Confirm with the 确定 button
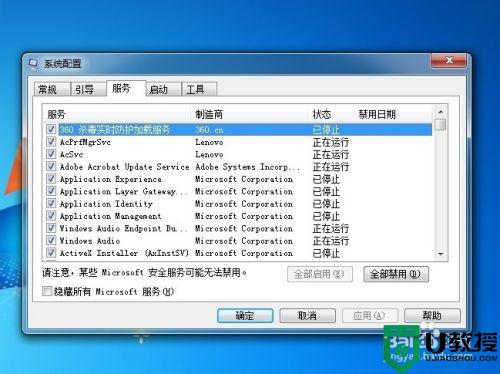 [245, 315]
